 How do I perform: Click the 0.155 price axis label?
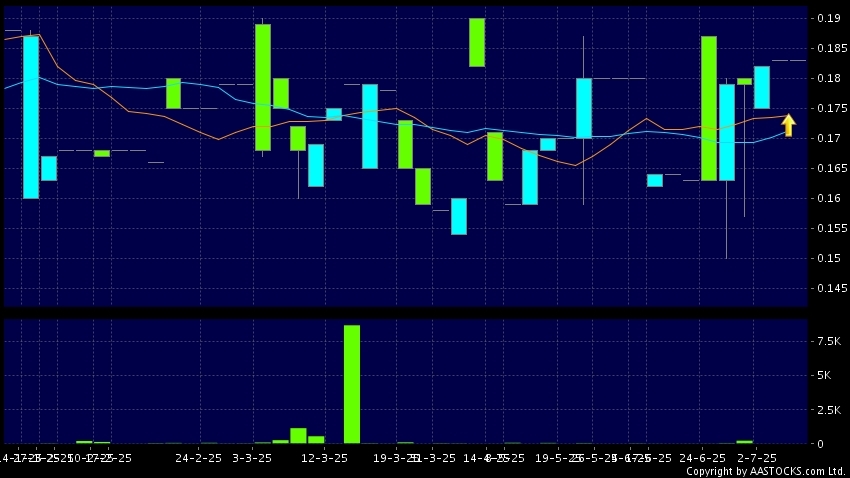click(x=832, y=228)
